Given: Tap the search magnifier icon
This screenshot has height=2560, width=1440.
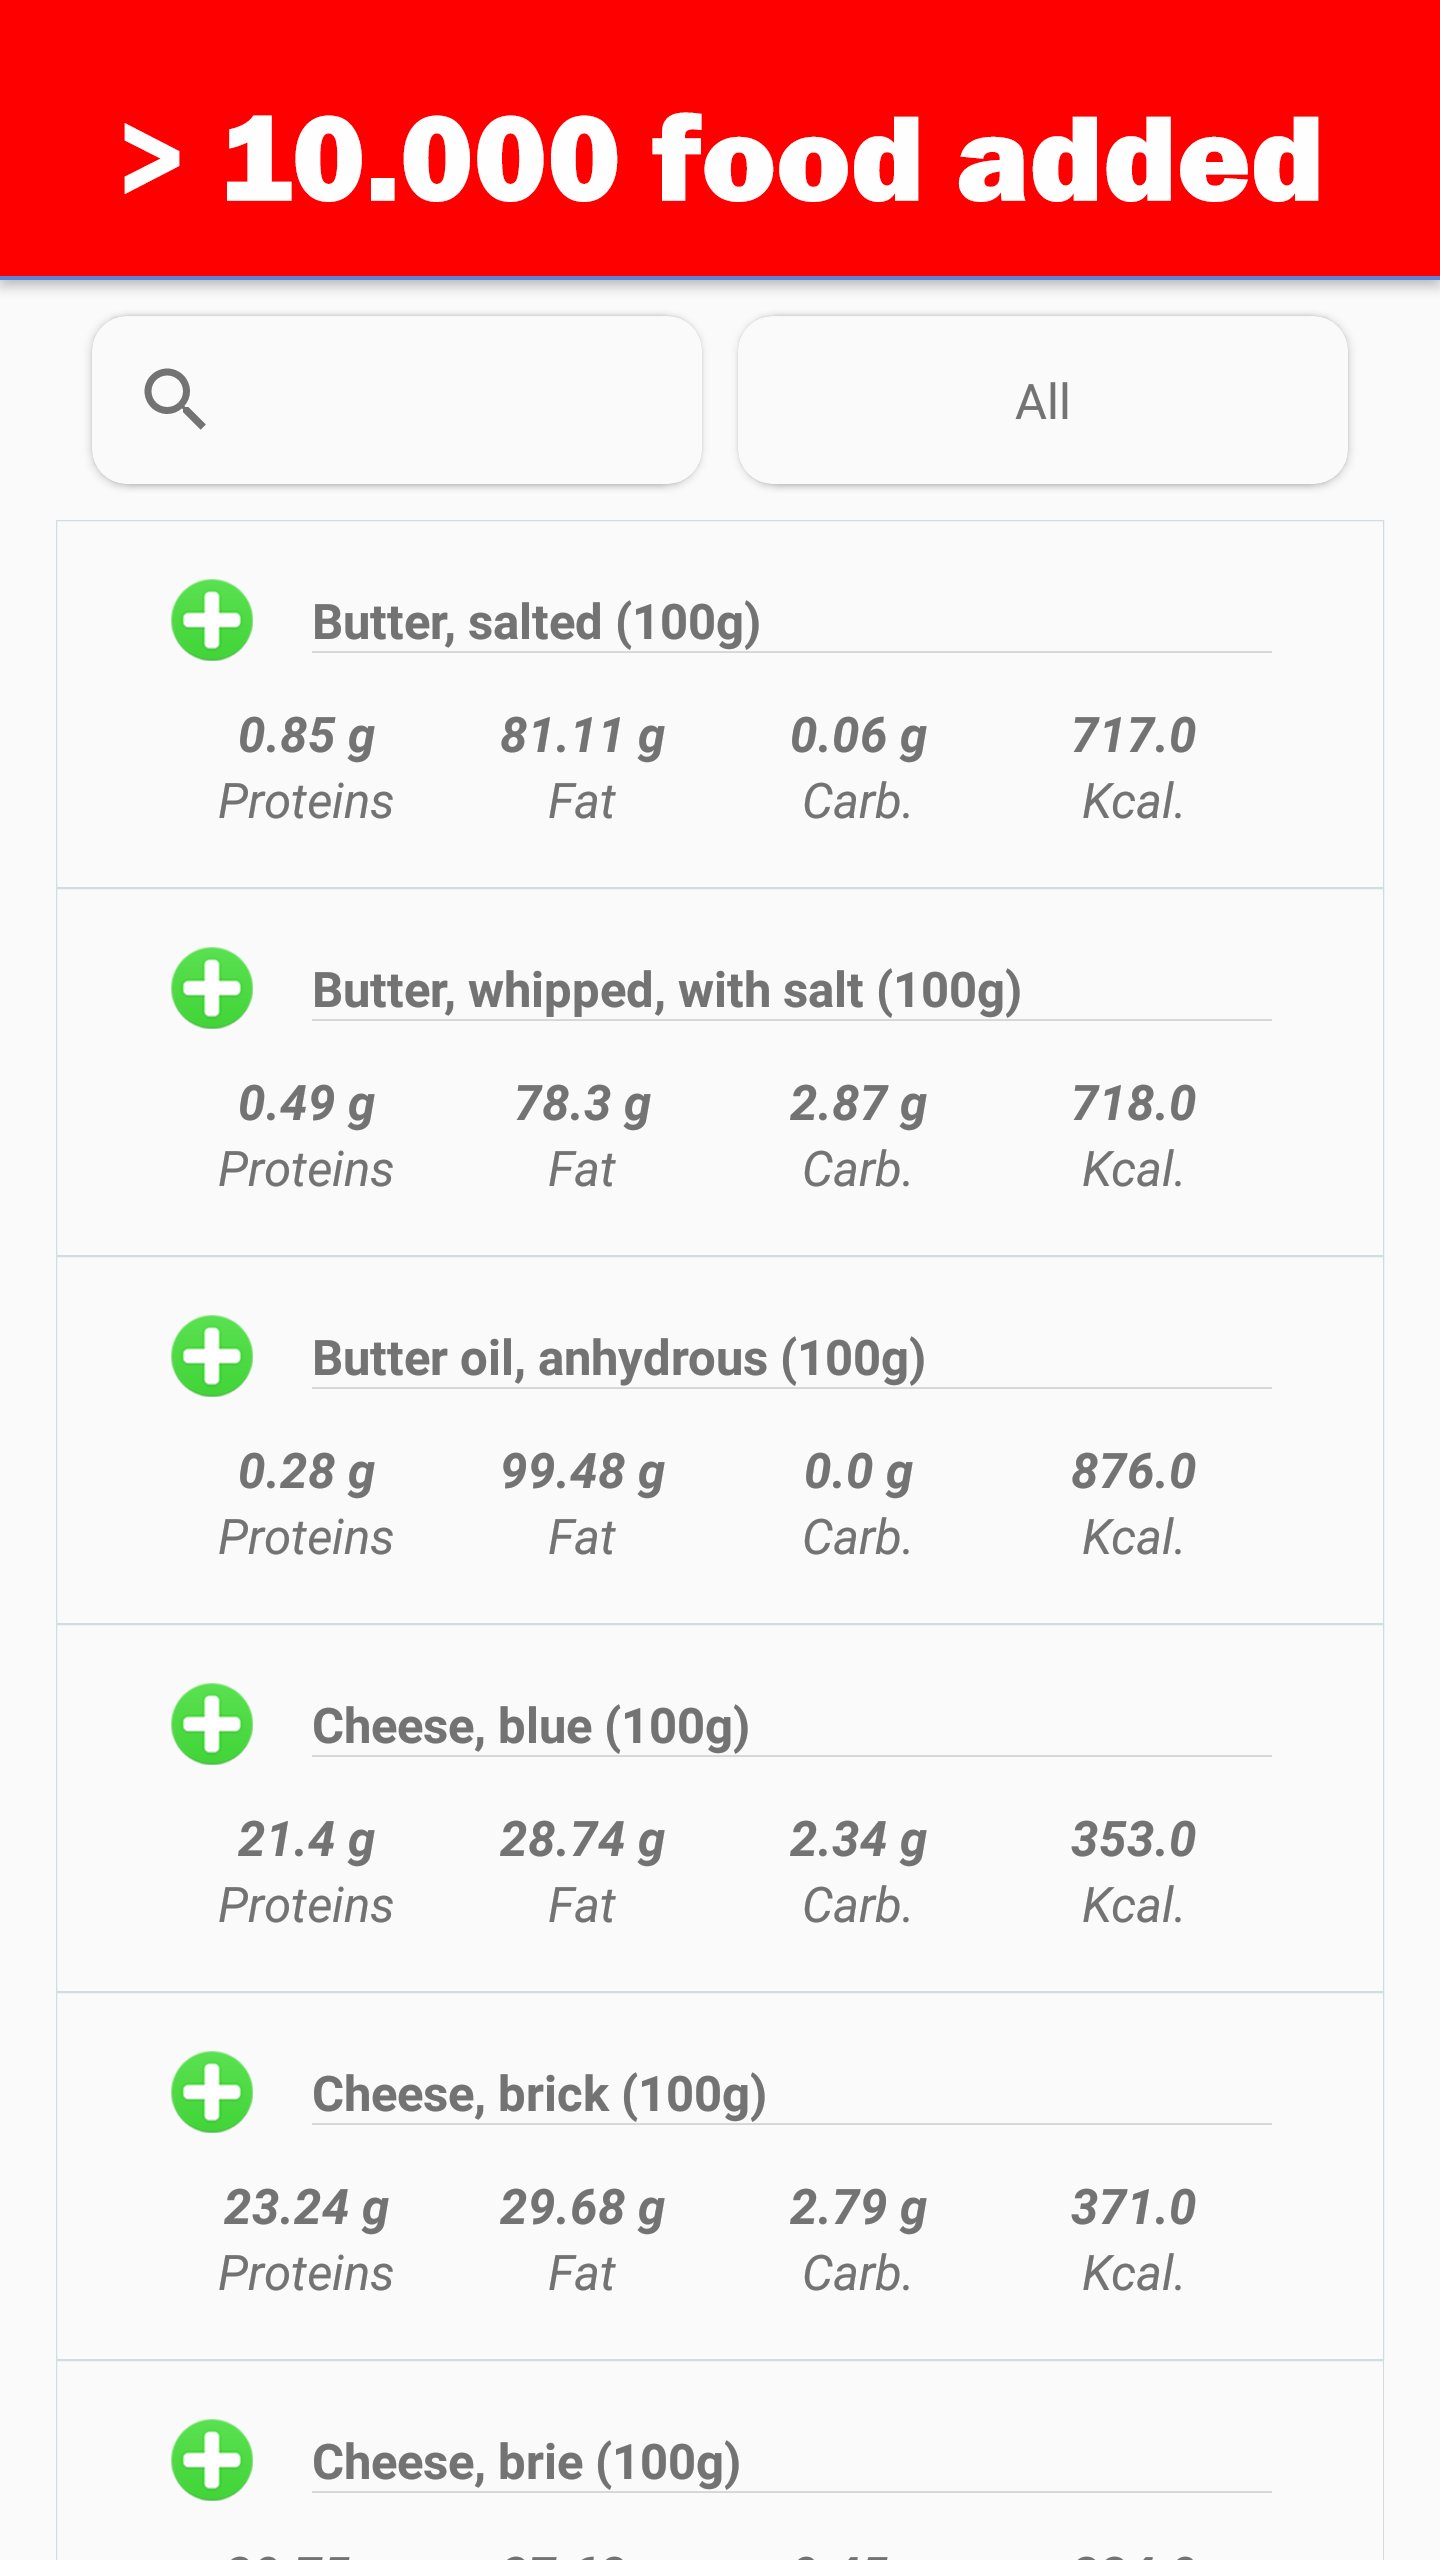Looking at the screenshot, I should point(175,399).
